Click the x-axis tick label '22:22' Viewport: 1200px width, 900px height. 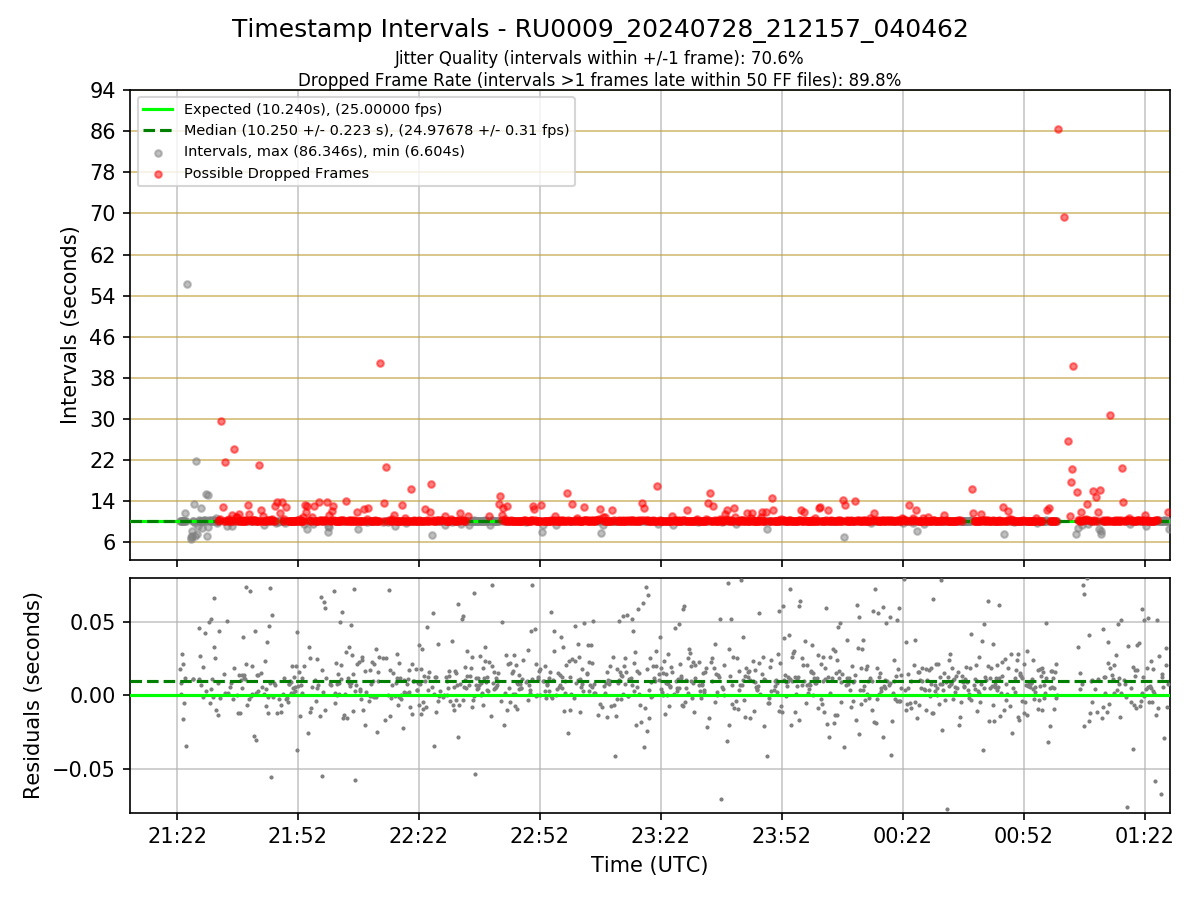pos(419,835)
